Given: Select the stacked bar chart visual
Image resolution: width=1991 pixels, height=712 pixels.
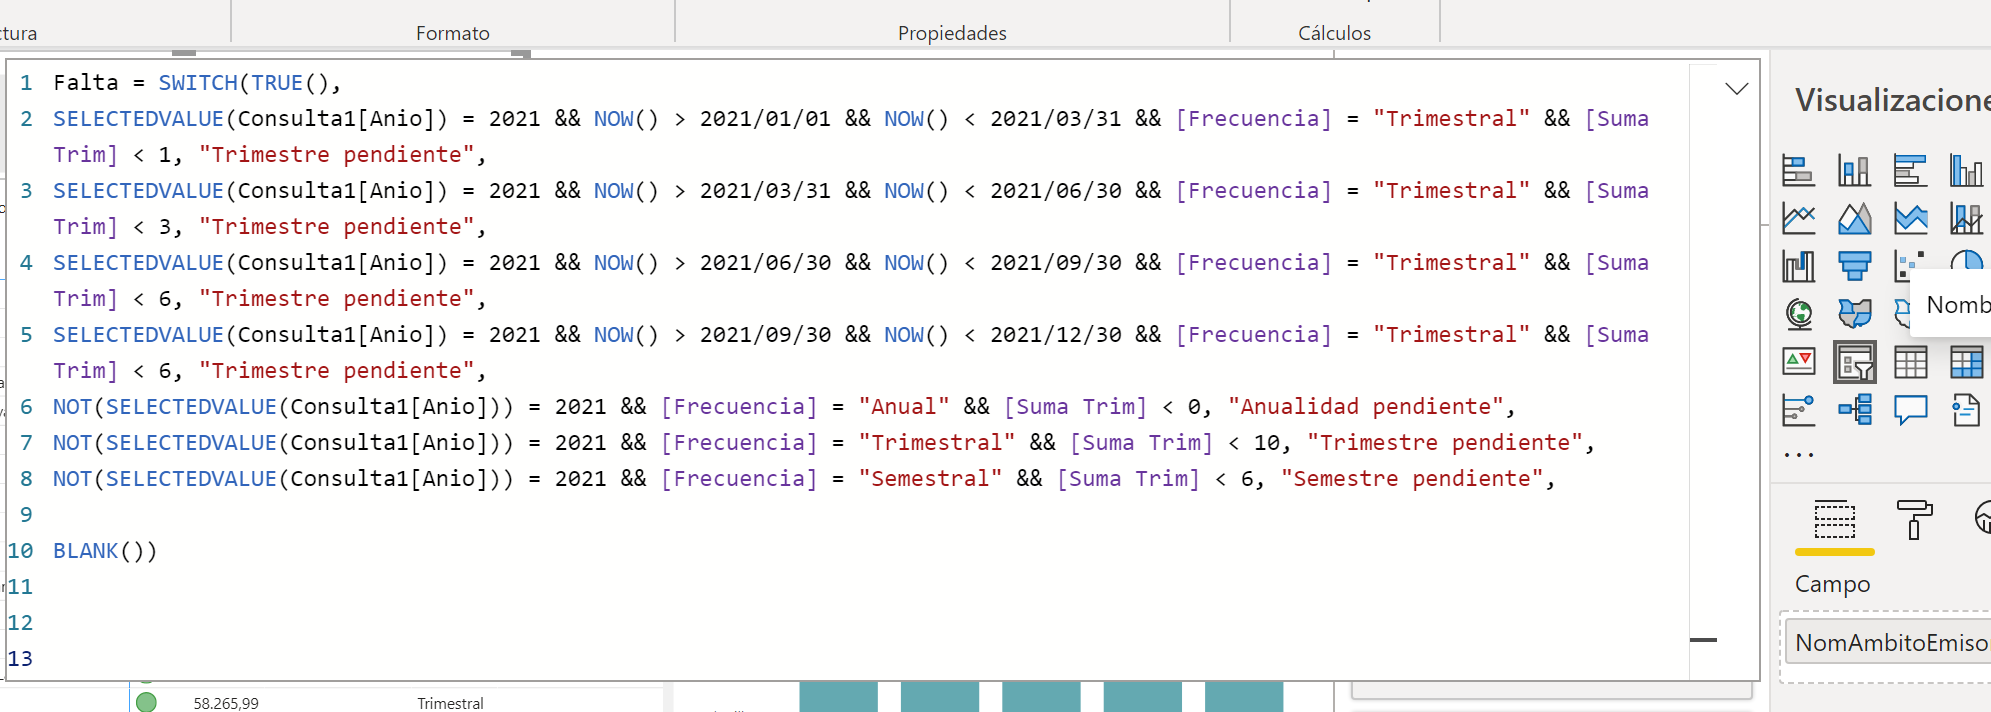Looking at the screenshot, I should pos(1798,170).
